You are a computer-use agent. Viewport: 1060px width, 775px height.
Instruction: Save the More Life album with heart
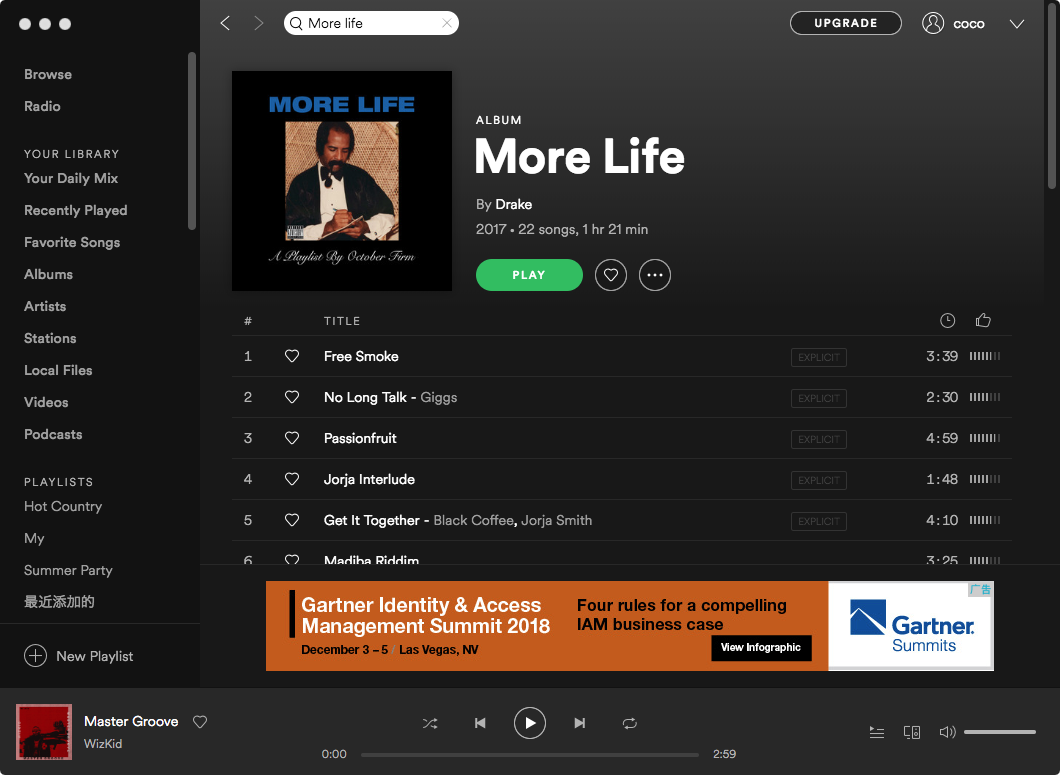click(611, 275)
